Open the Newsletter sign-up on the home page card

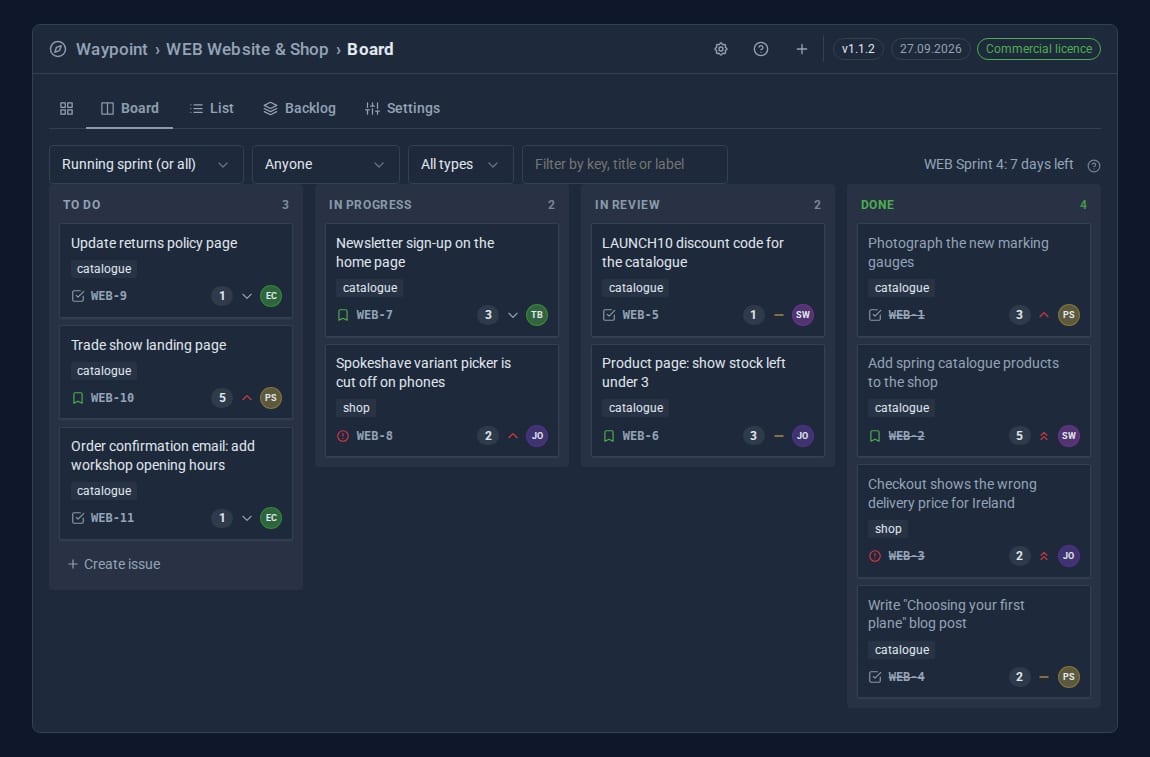(x=442, y=280)
